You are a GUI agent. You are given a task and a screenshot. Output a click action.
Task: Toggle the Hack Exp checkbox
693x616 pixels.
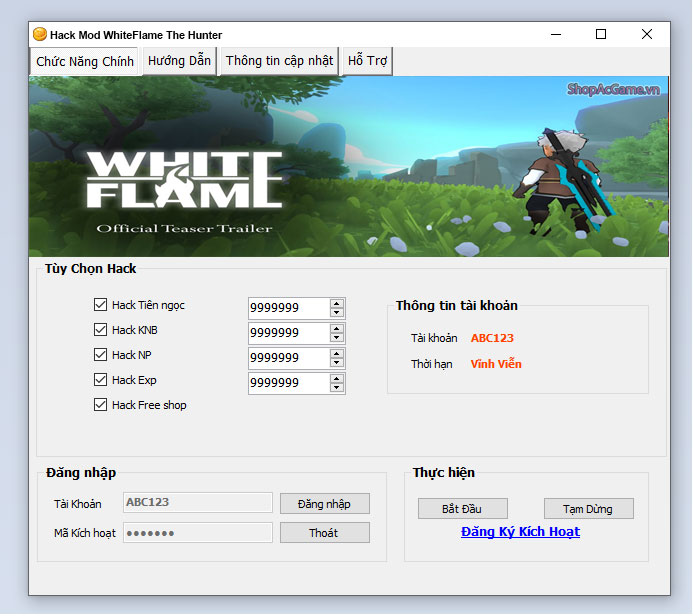(x=100, y=380)
